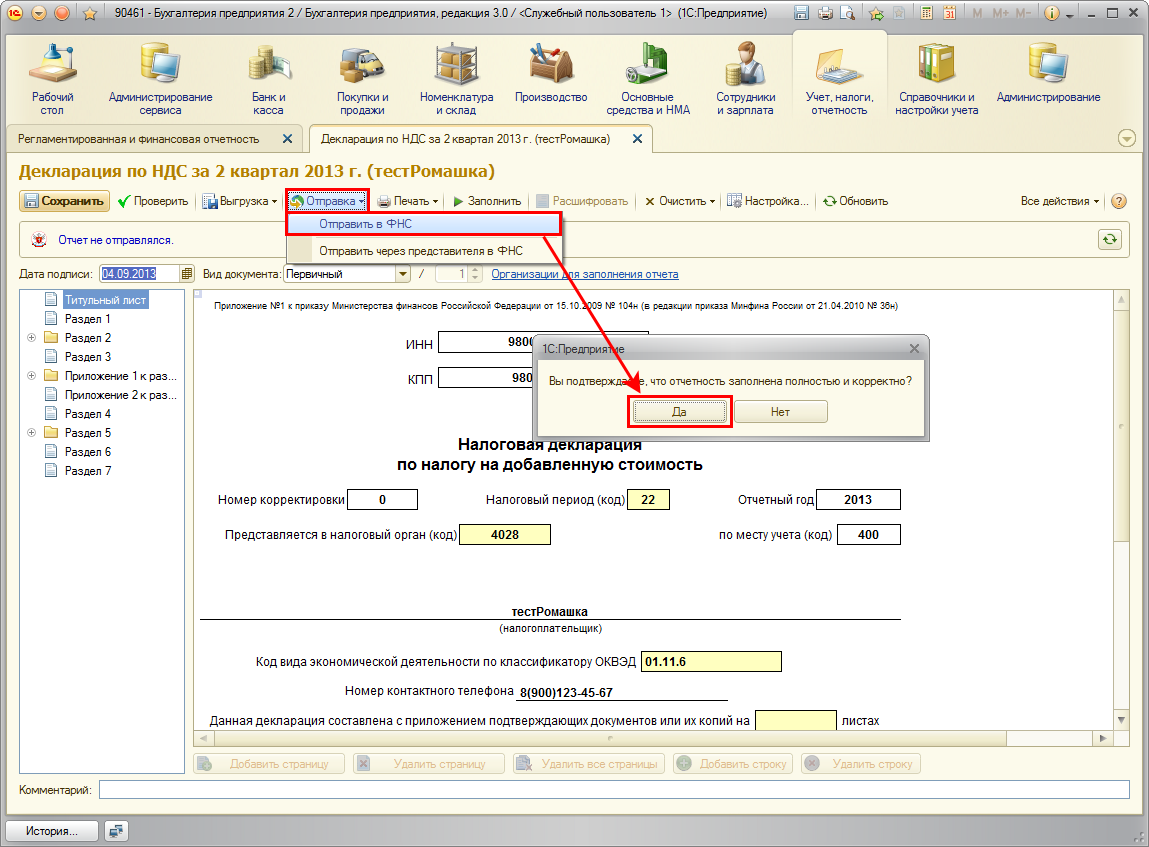
Task: Click the title bar save diskette icon
Action: [x=802, y=13]
